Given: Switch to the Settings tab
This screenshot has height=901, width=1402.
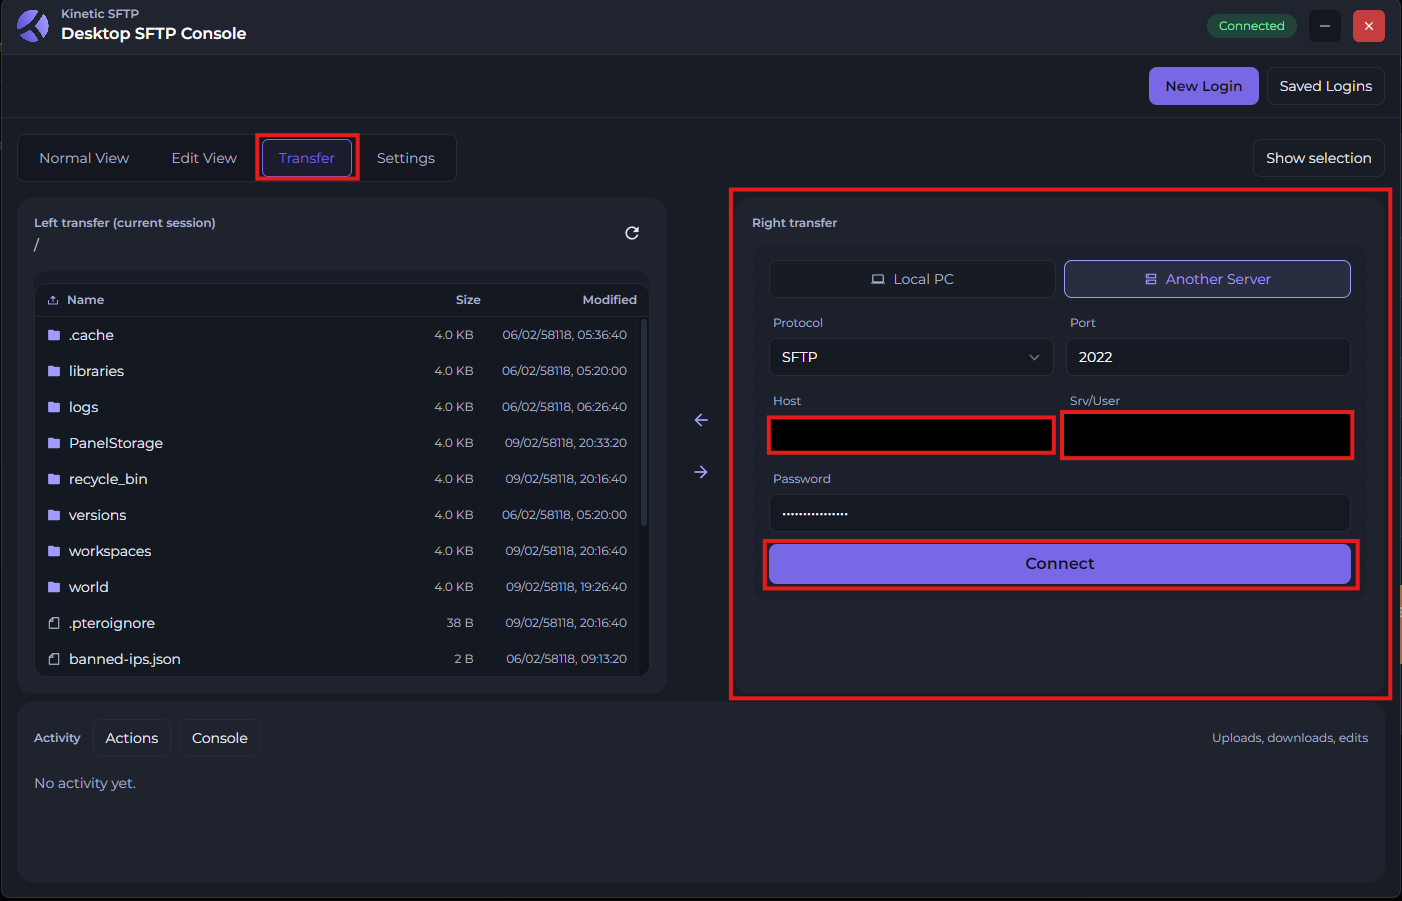Looking at the screenshot, I should coord(405,158).
